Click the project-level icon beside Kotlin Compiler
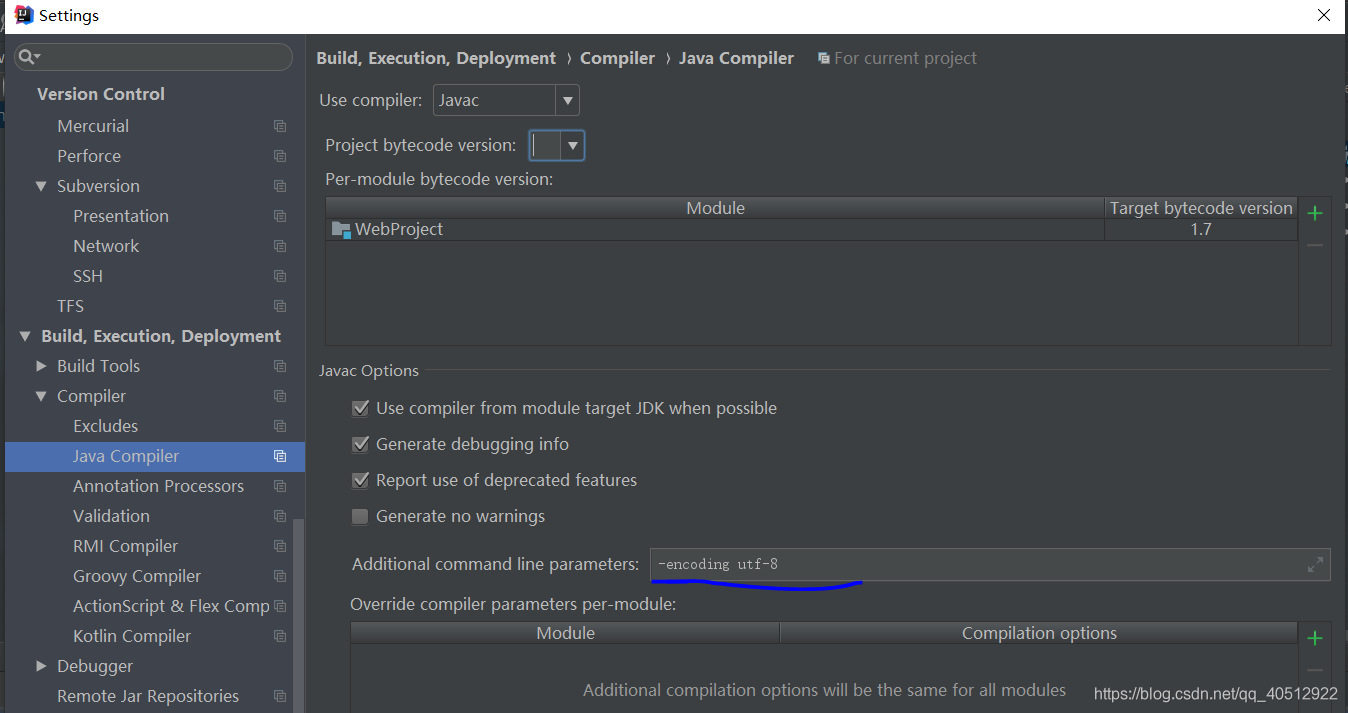Screen dimensions: 1348x713 (280, 636)
